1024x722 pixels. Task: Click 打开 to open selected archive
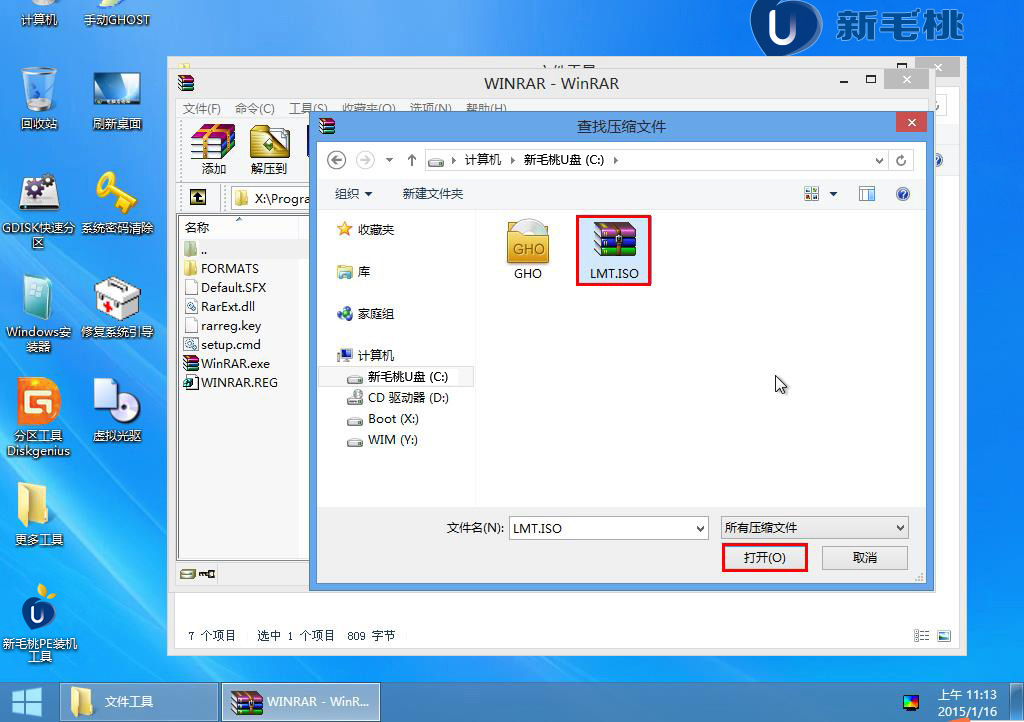[x=765, y=557]
